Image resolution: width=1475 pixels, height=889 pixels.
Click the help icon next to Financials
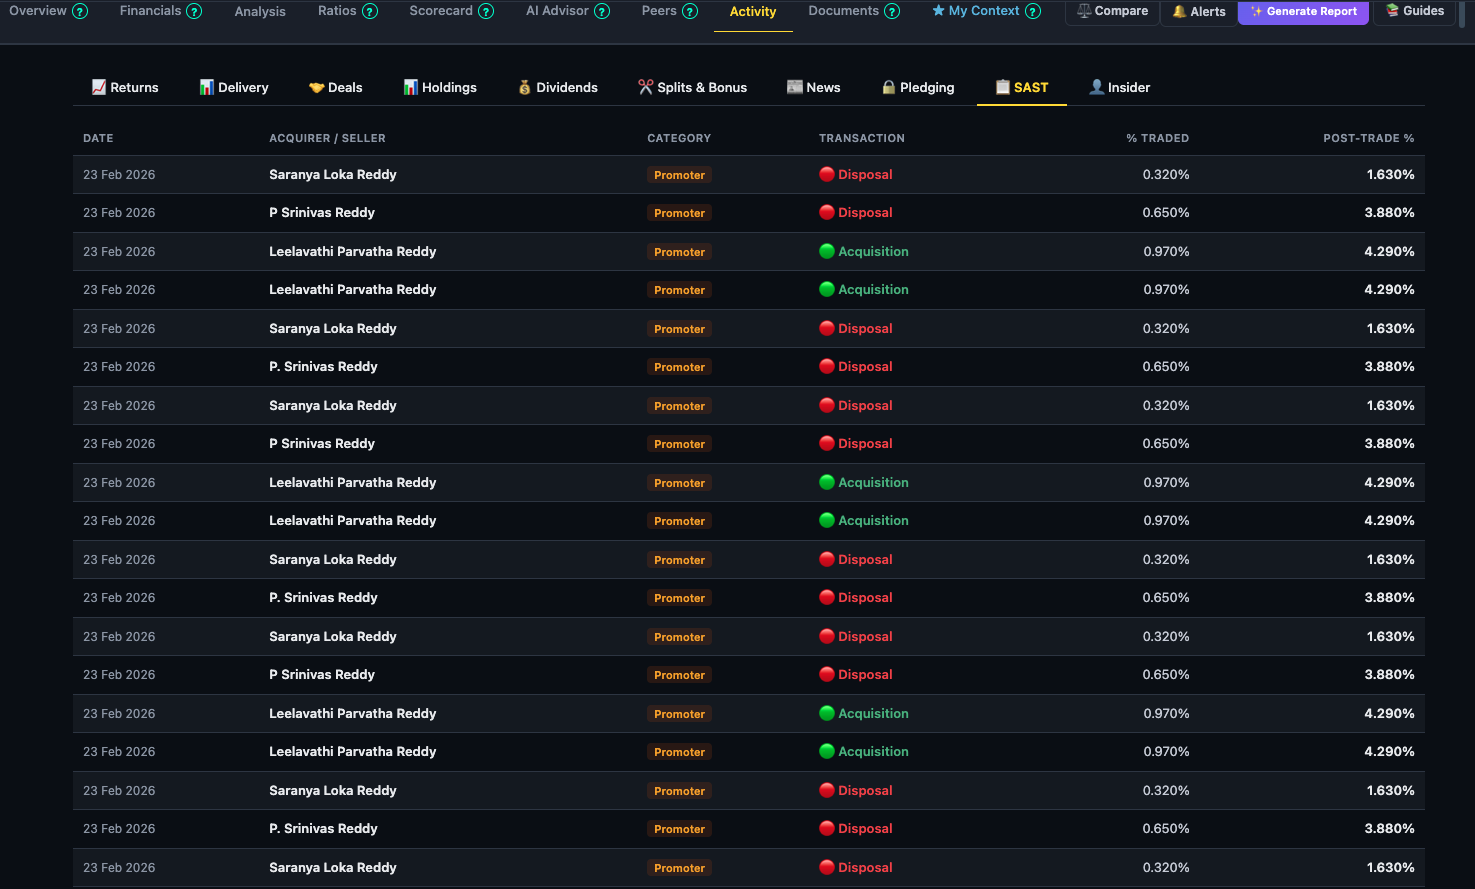point(193,10)
